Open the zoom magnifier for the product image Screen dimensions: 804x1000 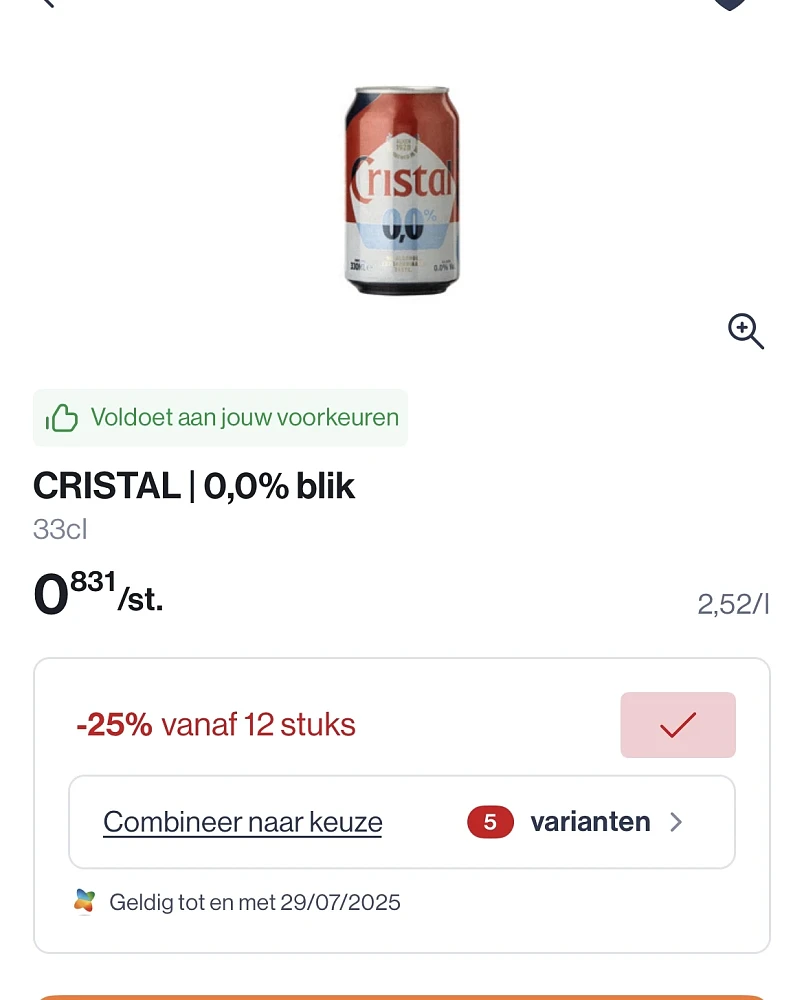coord(745,331)
